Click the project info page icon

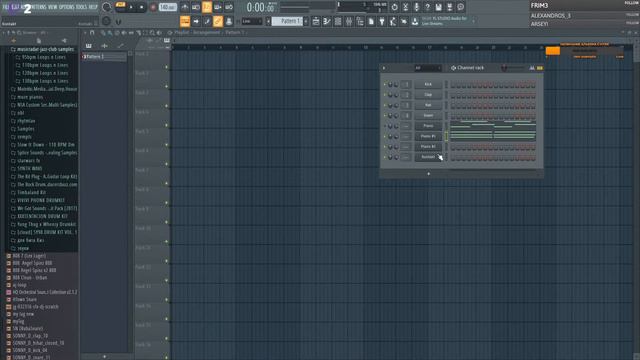[371, 21]
